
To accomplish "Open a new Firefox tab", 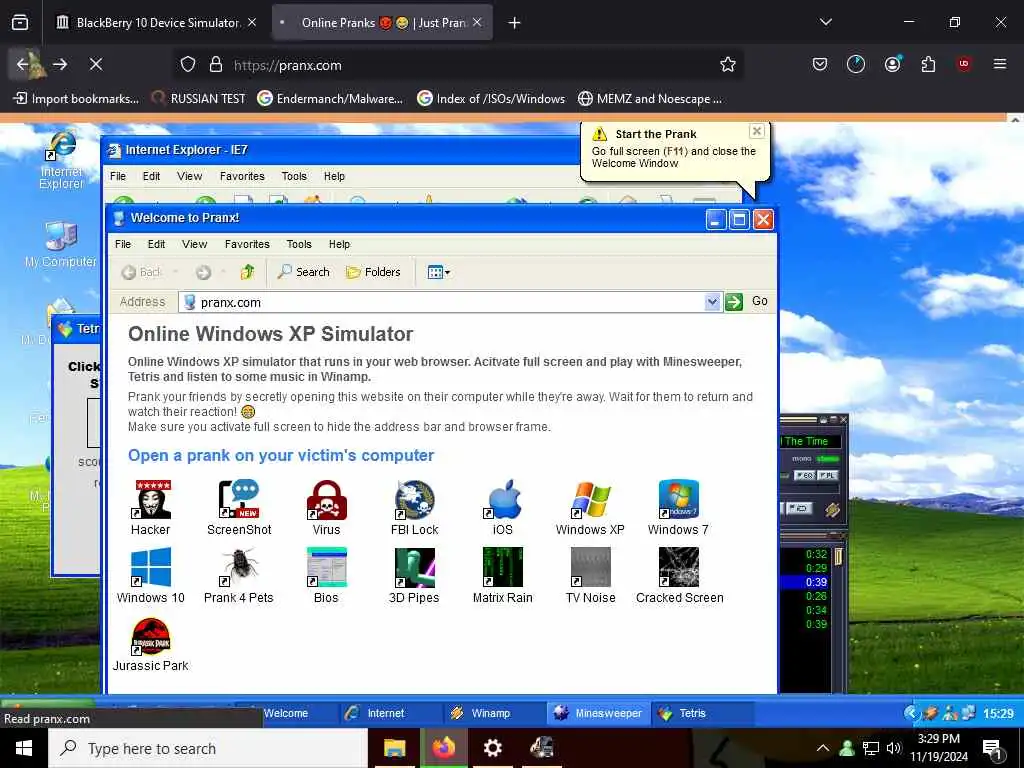I will click(x=515, y=23).
